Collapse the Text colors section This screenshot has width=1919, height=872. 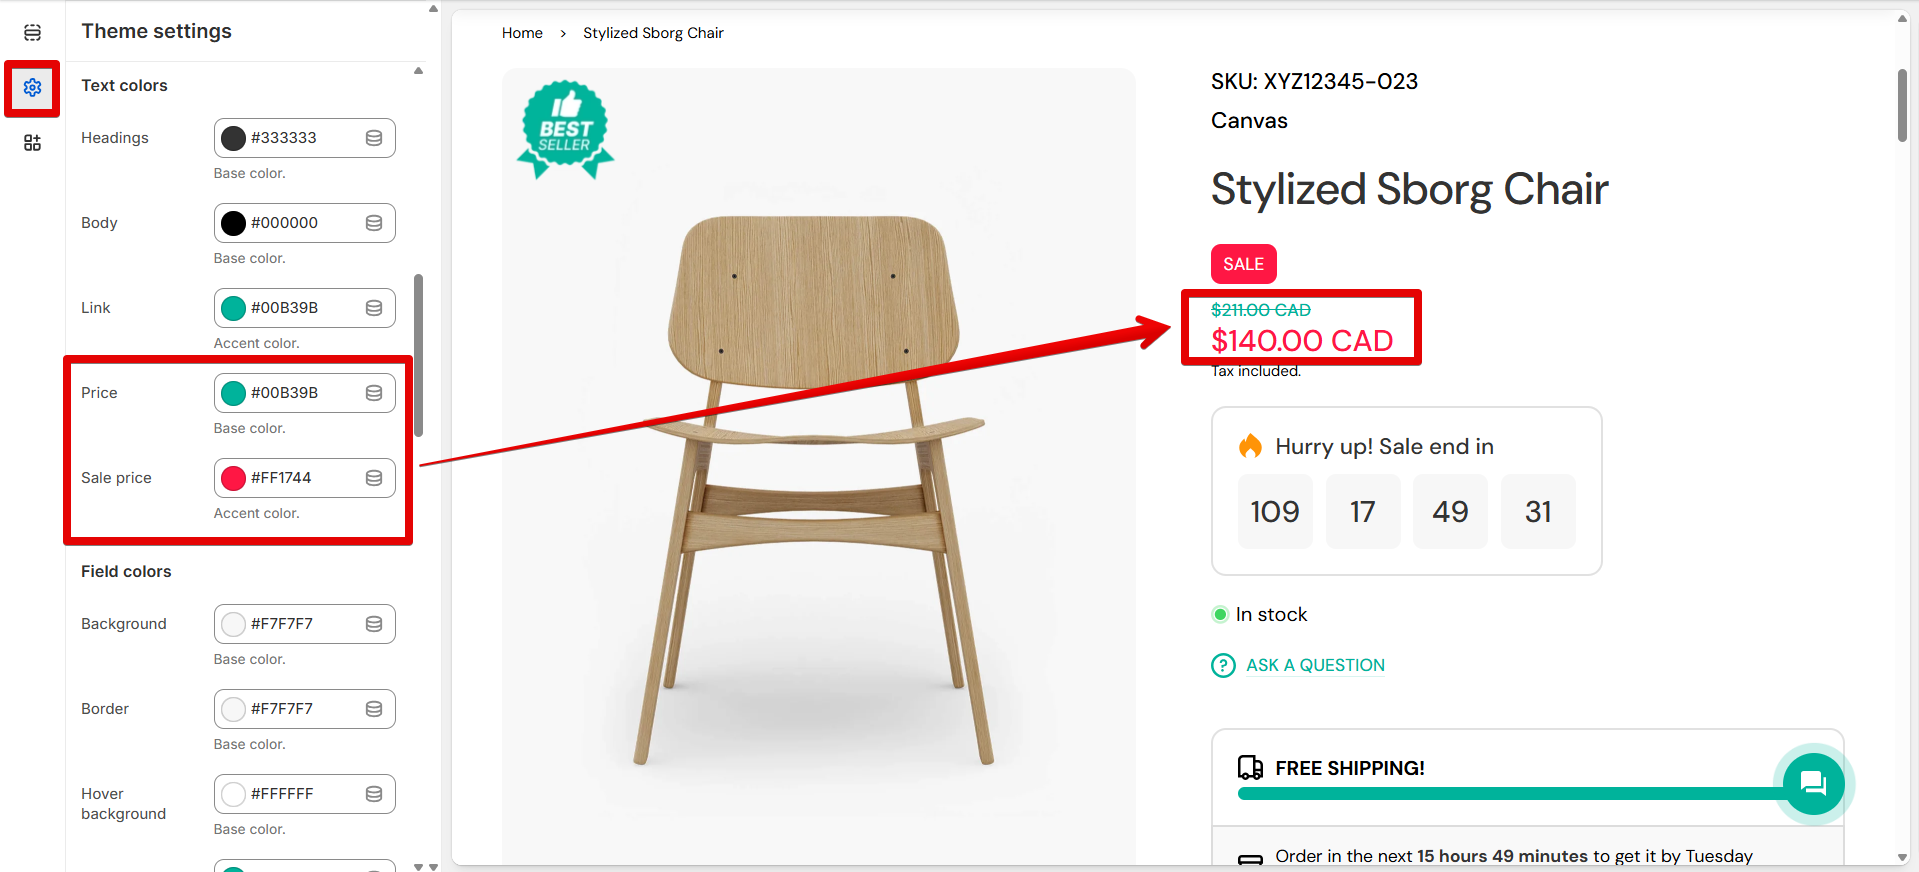click(x=418, y=71)
